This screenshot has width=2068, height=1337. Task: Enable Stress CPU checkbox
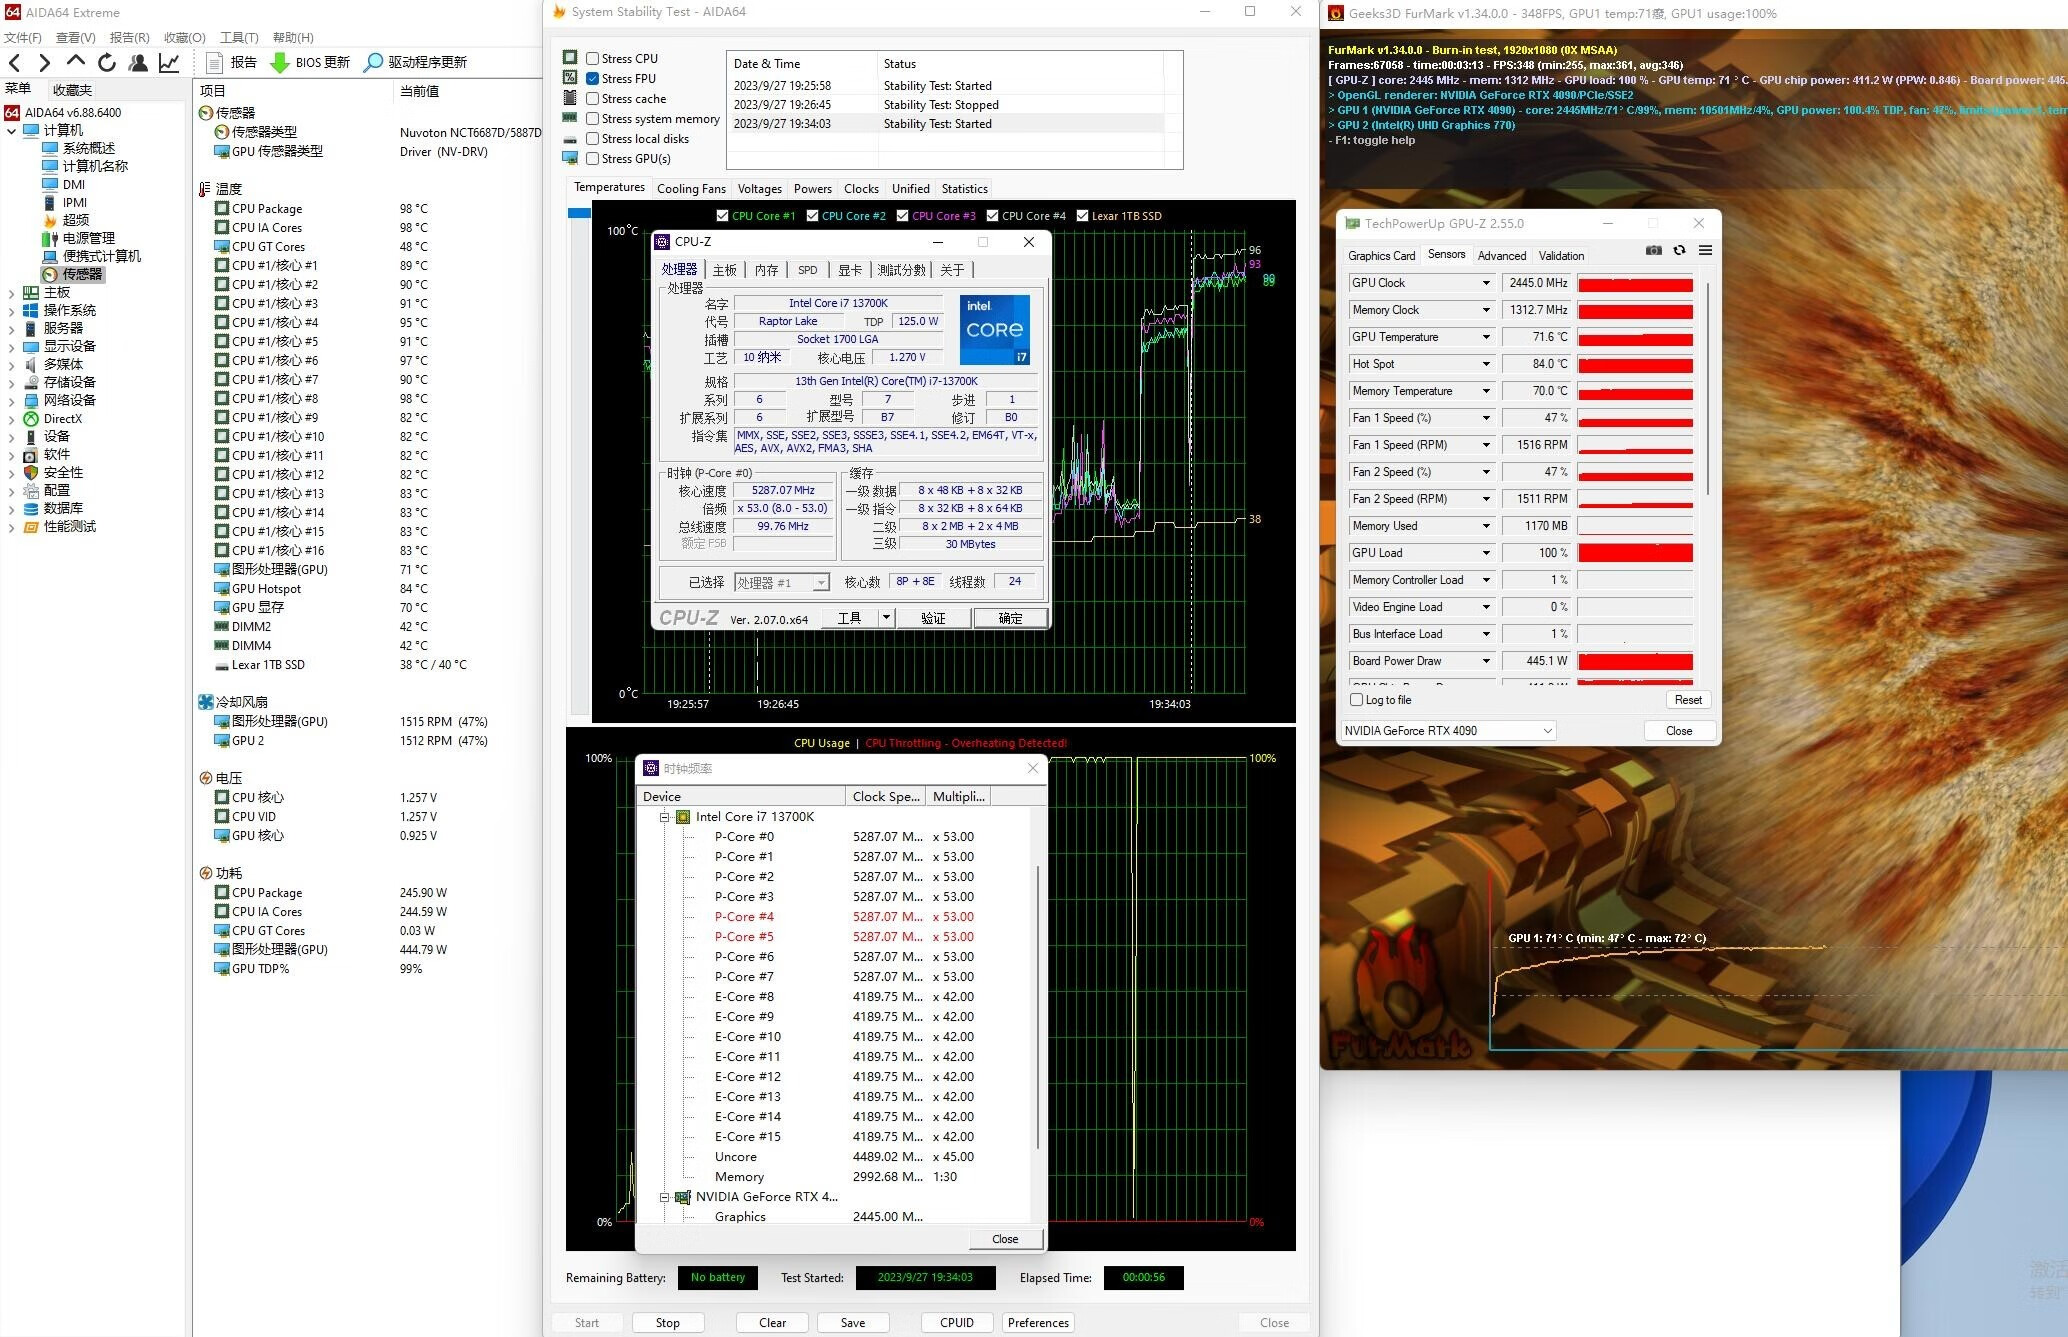tap(593, 59)
